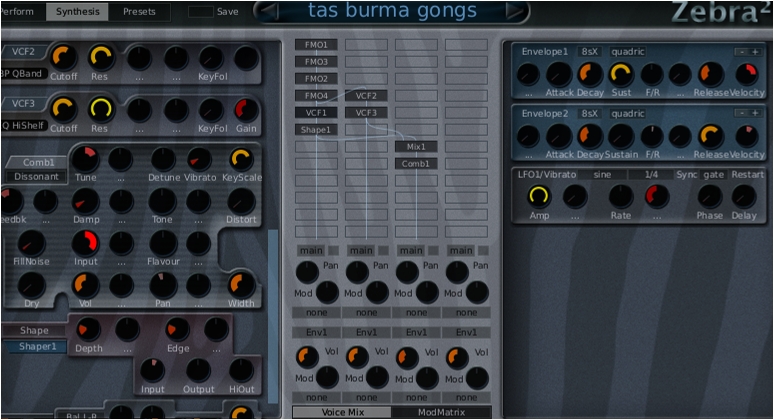
Task: Open the Shaper1 type Shape dropdown
Action: 34,331
